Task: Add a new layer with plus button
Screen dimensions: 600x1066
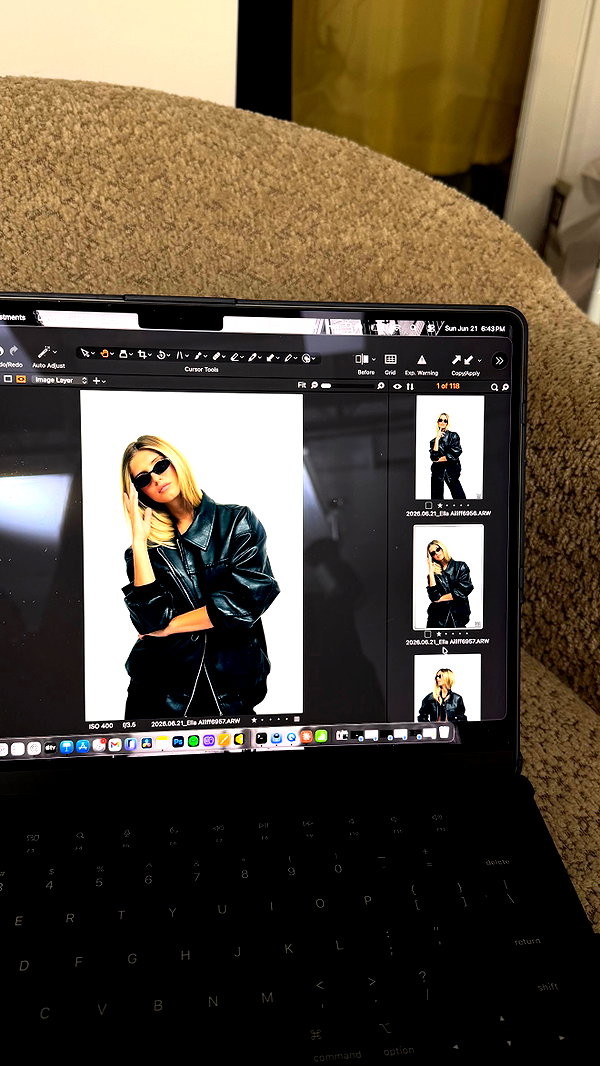Action: [x=96, y=381]
